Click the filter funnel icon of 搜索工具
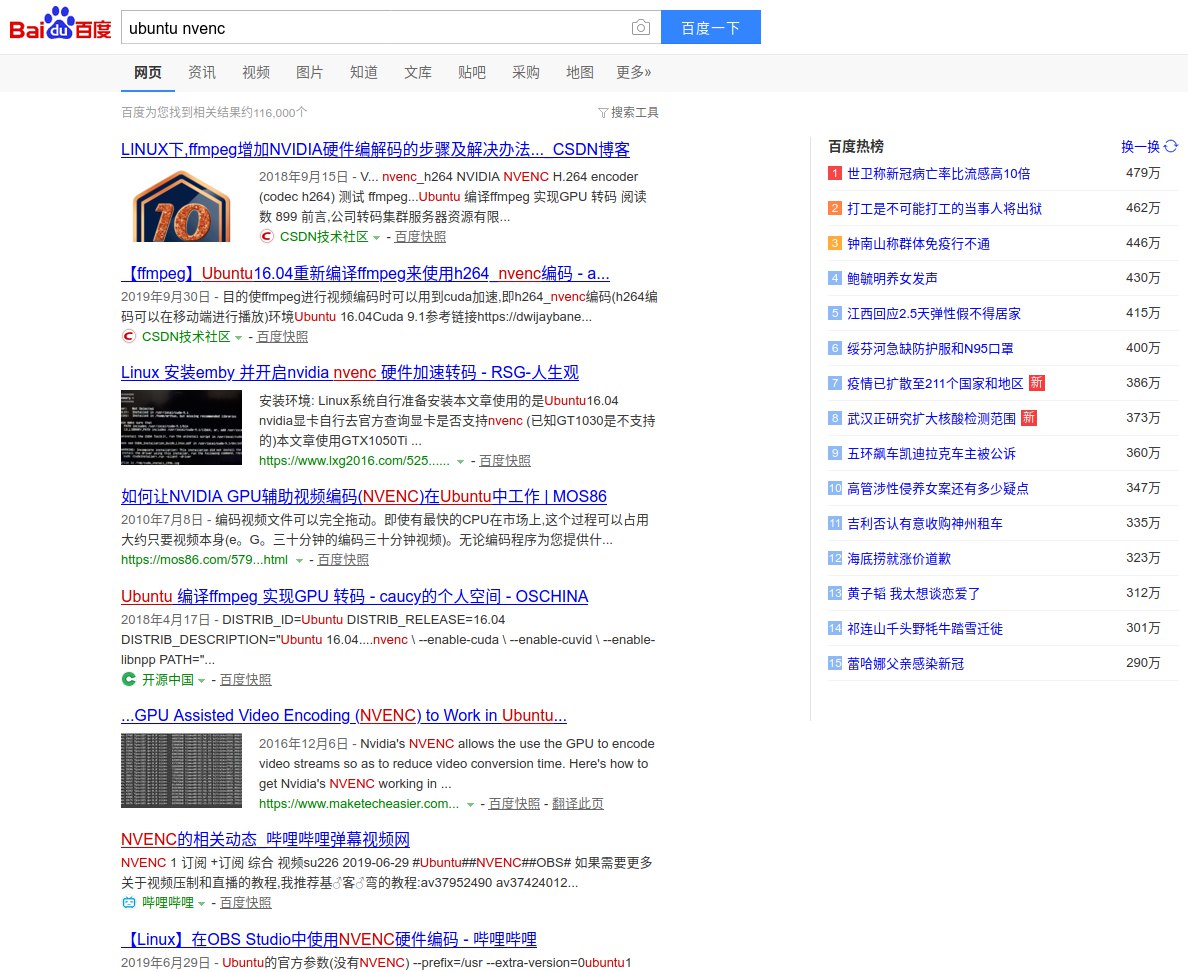Screen dimensions: 1188x972 pos(603,113)
